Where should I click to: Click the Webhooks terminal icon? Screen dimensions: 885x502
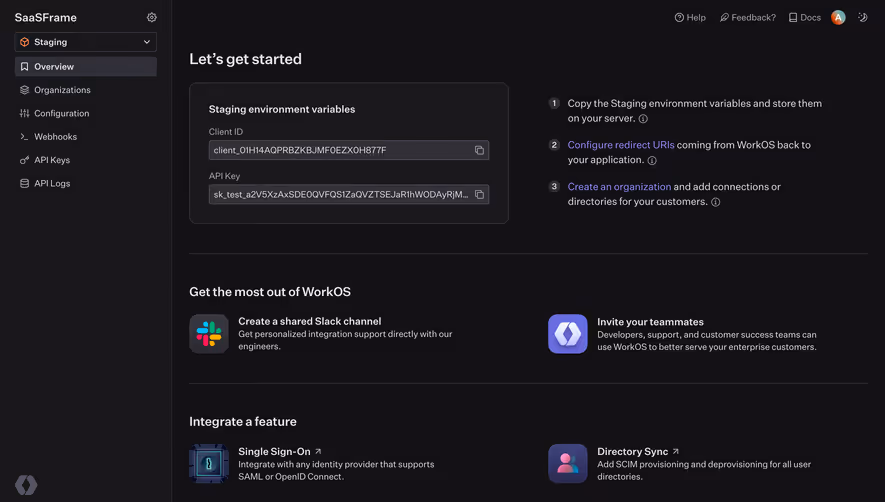[24, 137]
